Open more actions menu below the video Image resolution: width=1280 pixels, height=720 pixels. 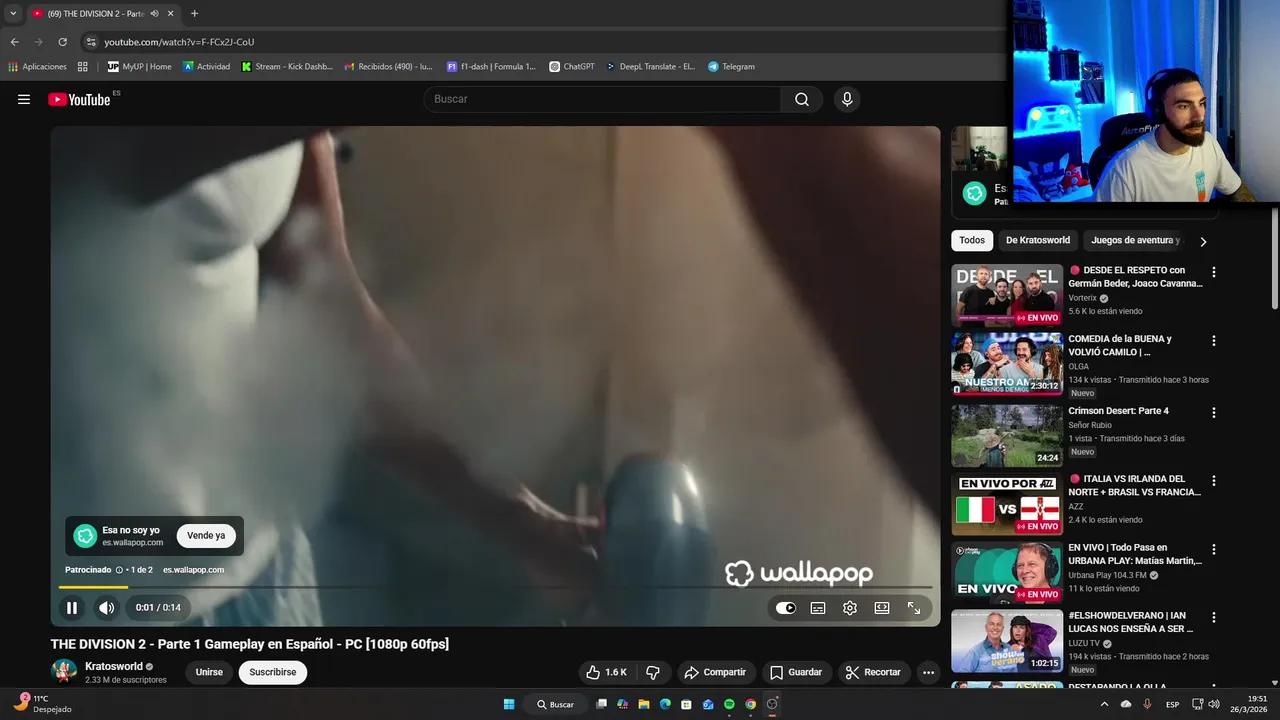[x=929, y=672]
